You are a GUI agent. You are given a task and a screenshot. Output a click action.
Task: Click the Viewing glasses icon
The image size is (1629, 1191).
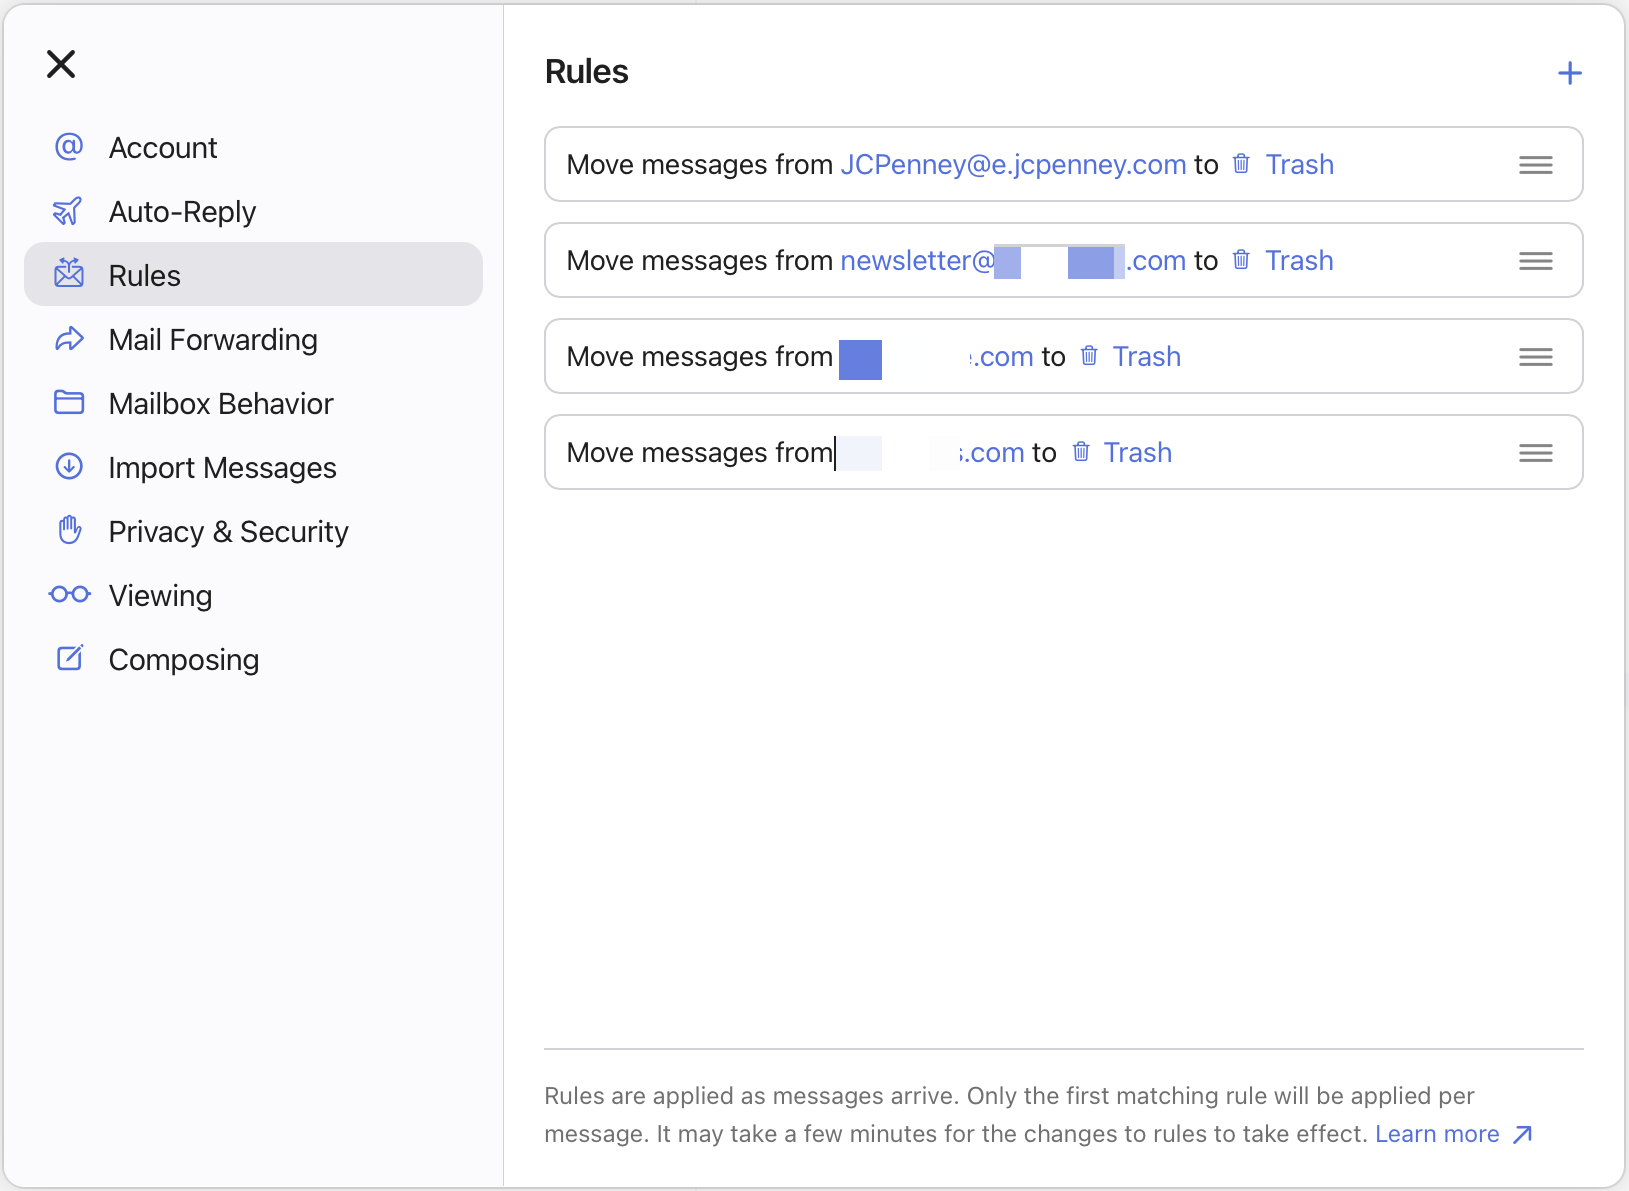pos(69,595)
